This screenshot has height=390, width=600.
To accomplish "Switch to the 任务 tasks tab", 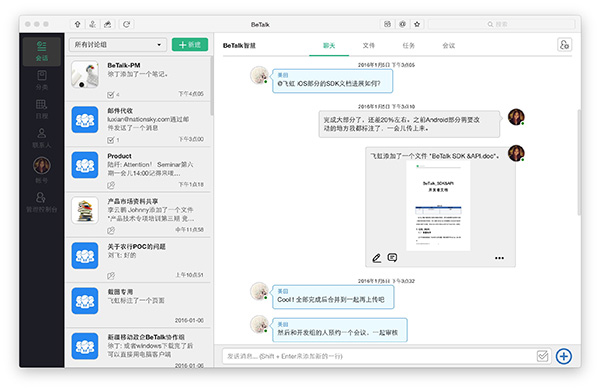I will pos(408,46).
